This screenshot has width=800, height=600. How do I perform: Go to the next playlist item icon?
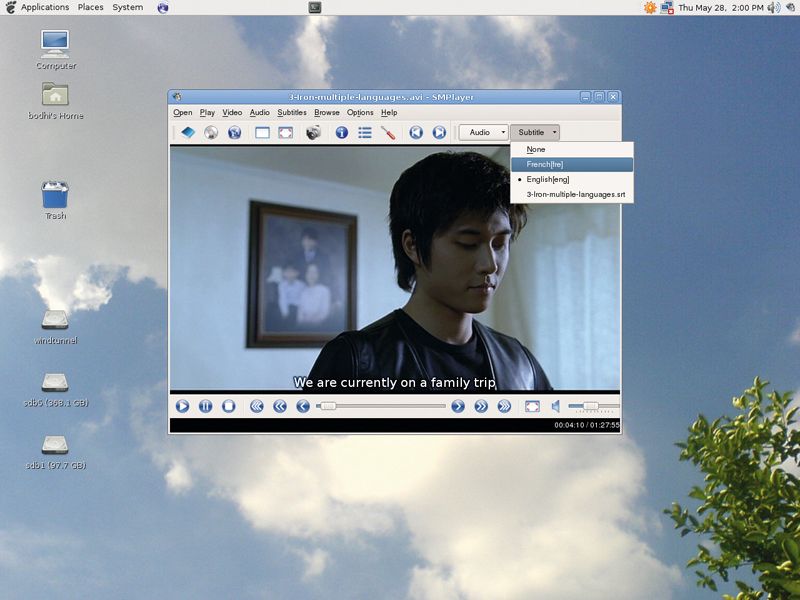point(439,133)
